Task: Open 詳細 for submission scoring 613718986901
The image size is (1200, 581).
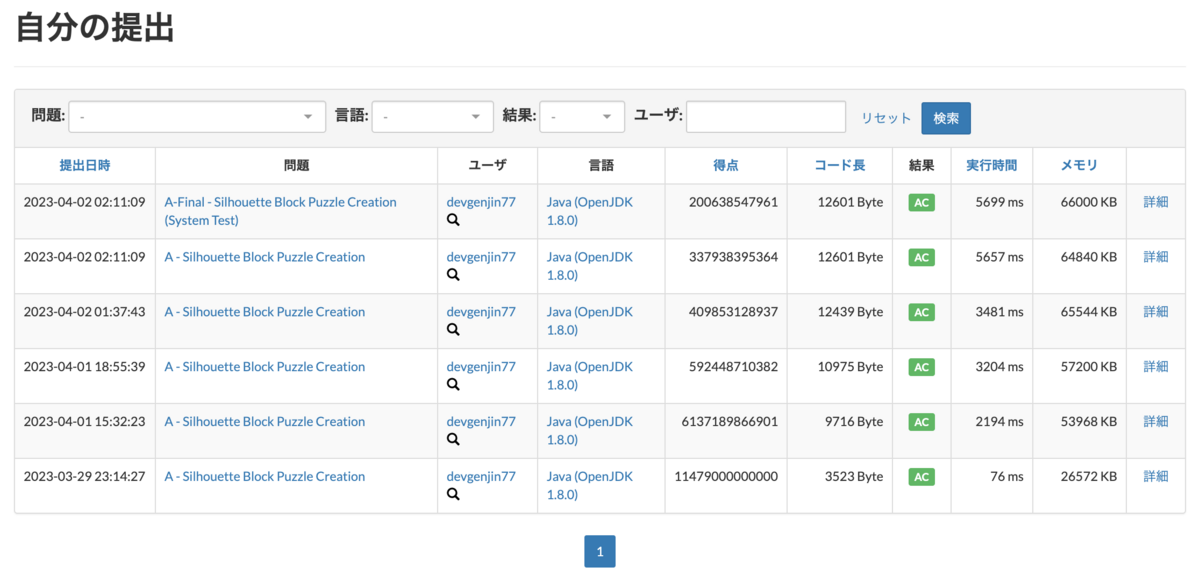Action: [x=1156, y=422]
